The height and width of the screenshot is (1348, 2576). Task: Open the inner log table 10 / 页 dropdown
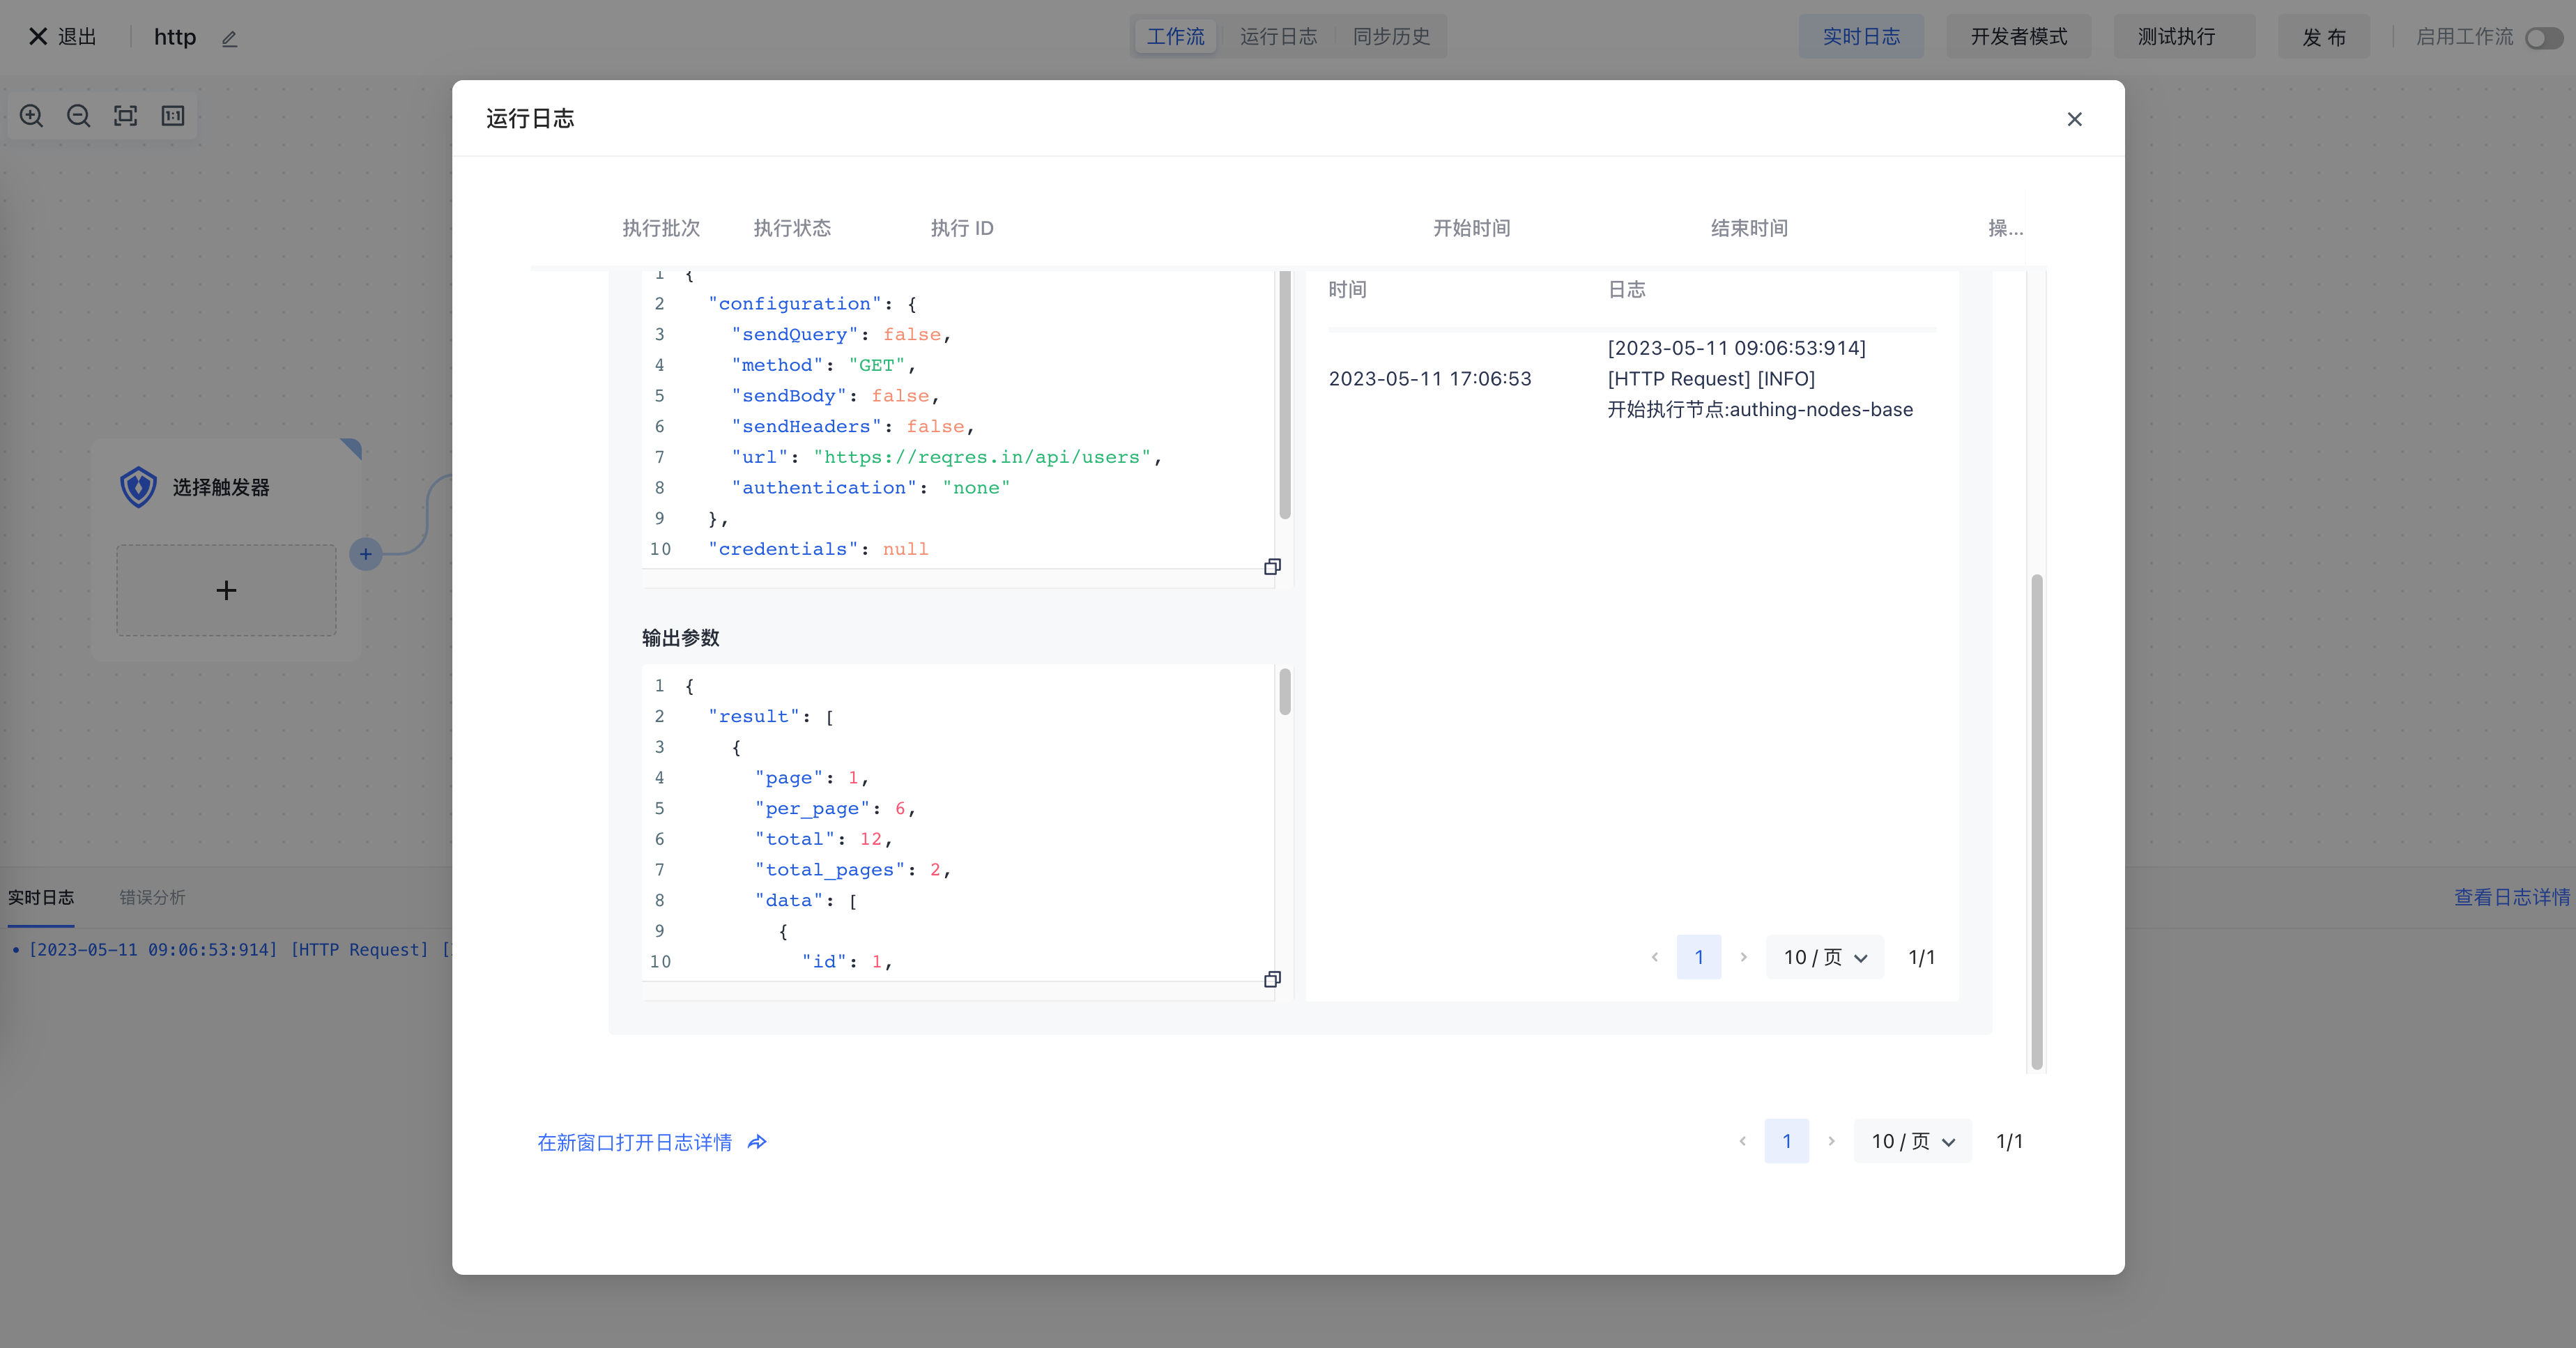1824,957
